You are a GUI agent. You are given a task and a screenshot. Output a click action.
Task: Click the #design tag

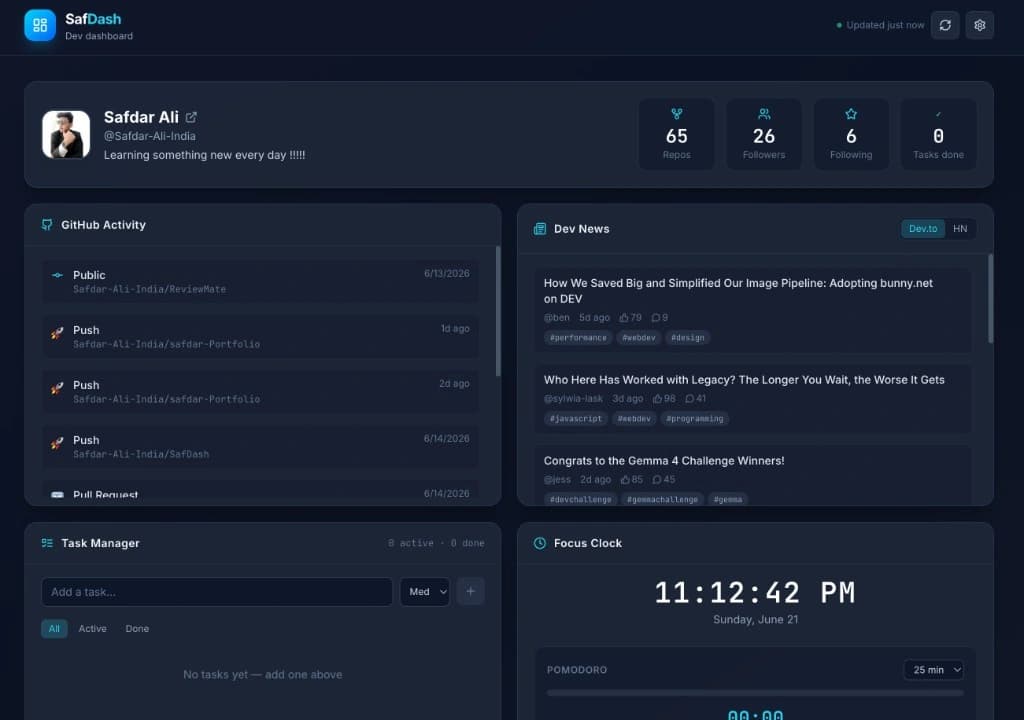click(688, 338)
